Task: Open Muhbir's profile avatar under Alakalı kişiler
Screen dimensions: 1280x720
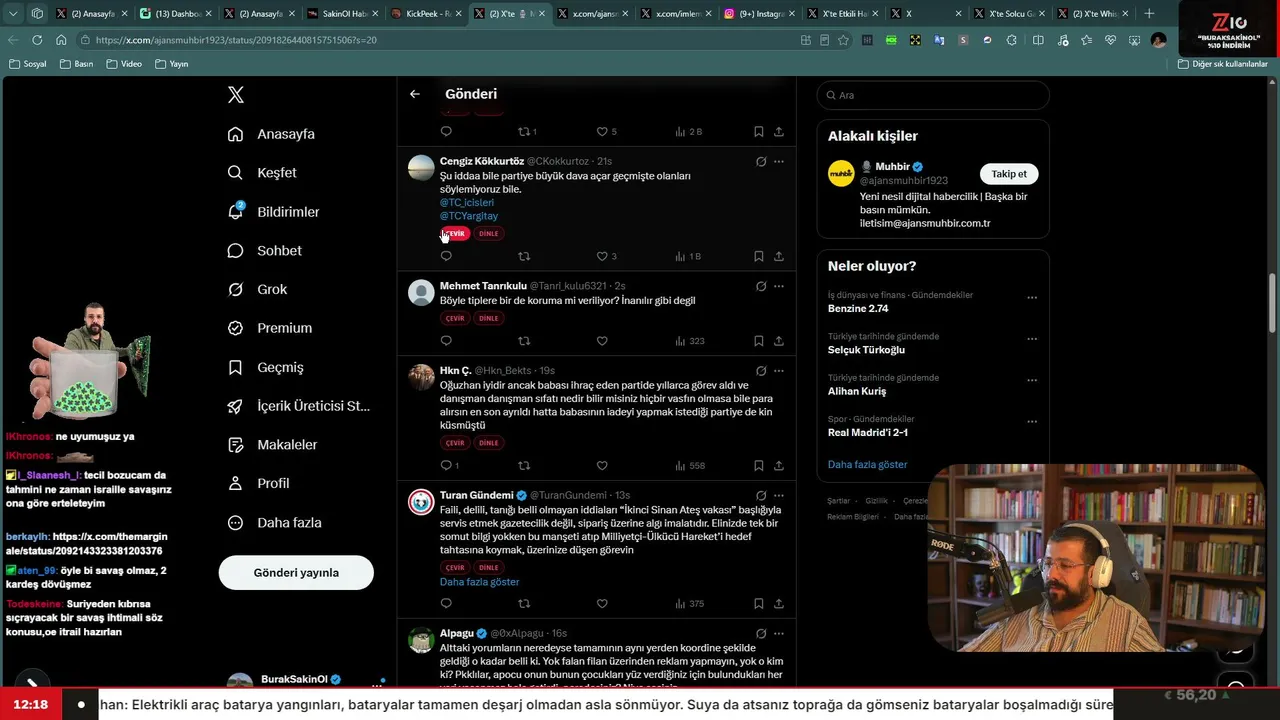Action: tap(841, 173)
